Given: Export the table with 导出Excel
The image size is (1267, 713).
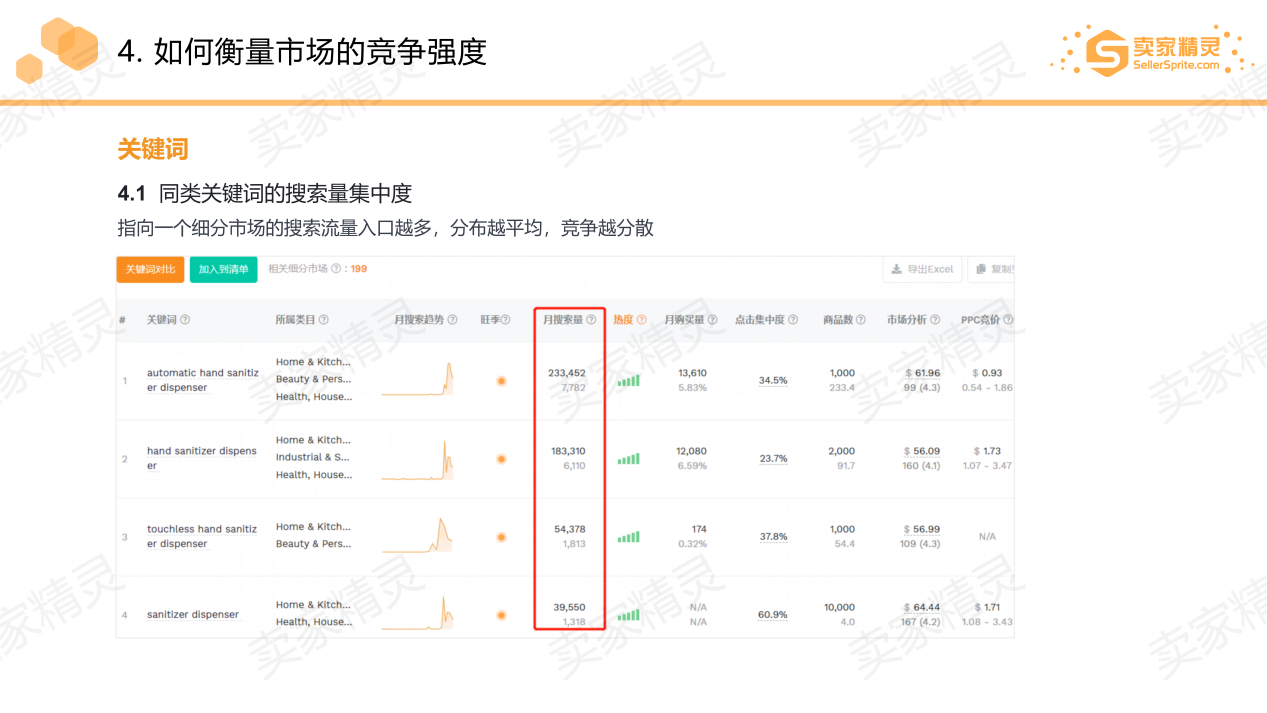Looking at the screenshot, I should (921, 269).
